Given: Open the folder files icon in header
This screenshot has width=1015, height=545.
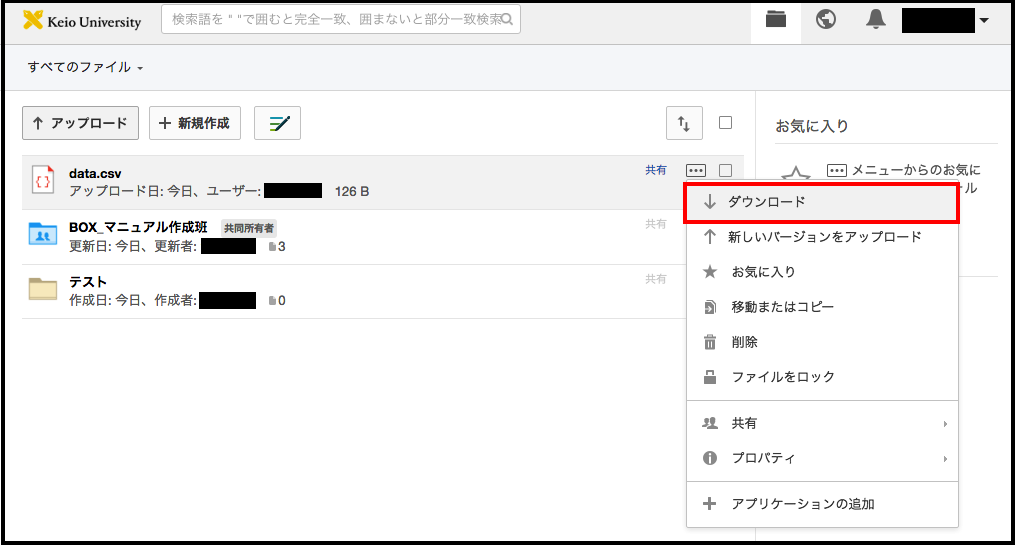Looking at the screenshot, I should click(775, 20).
